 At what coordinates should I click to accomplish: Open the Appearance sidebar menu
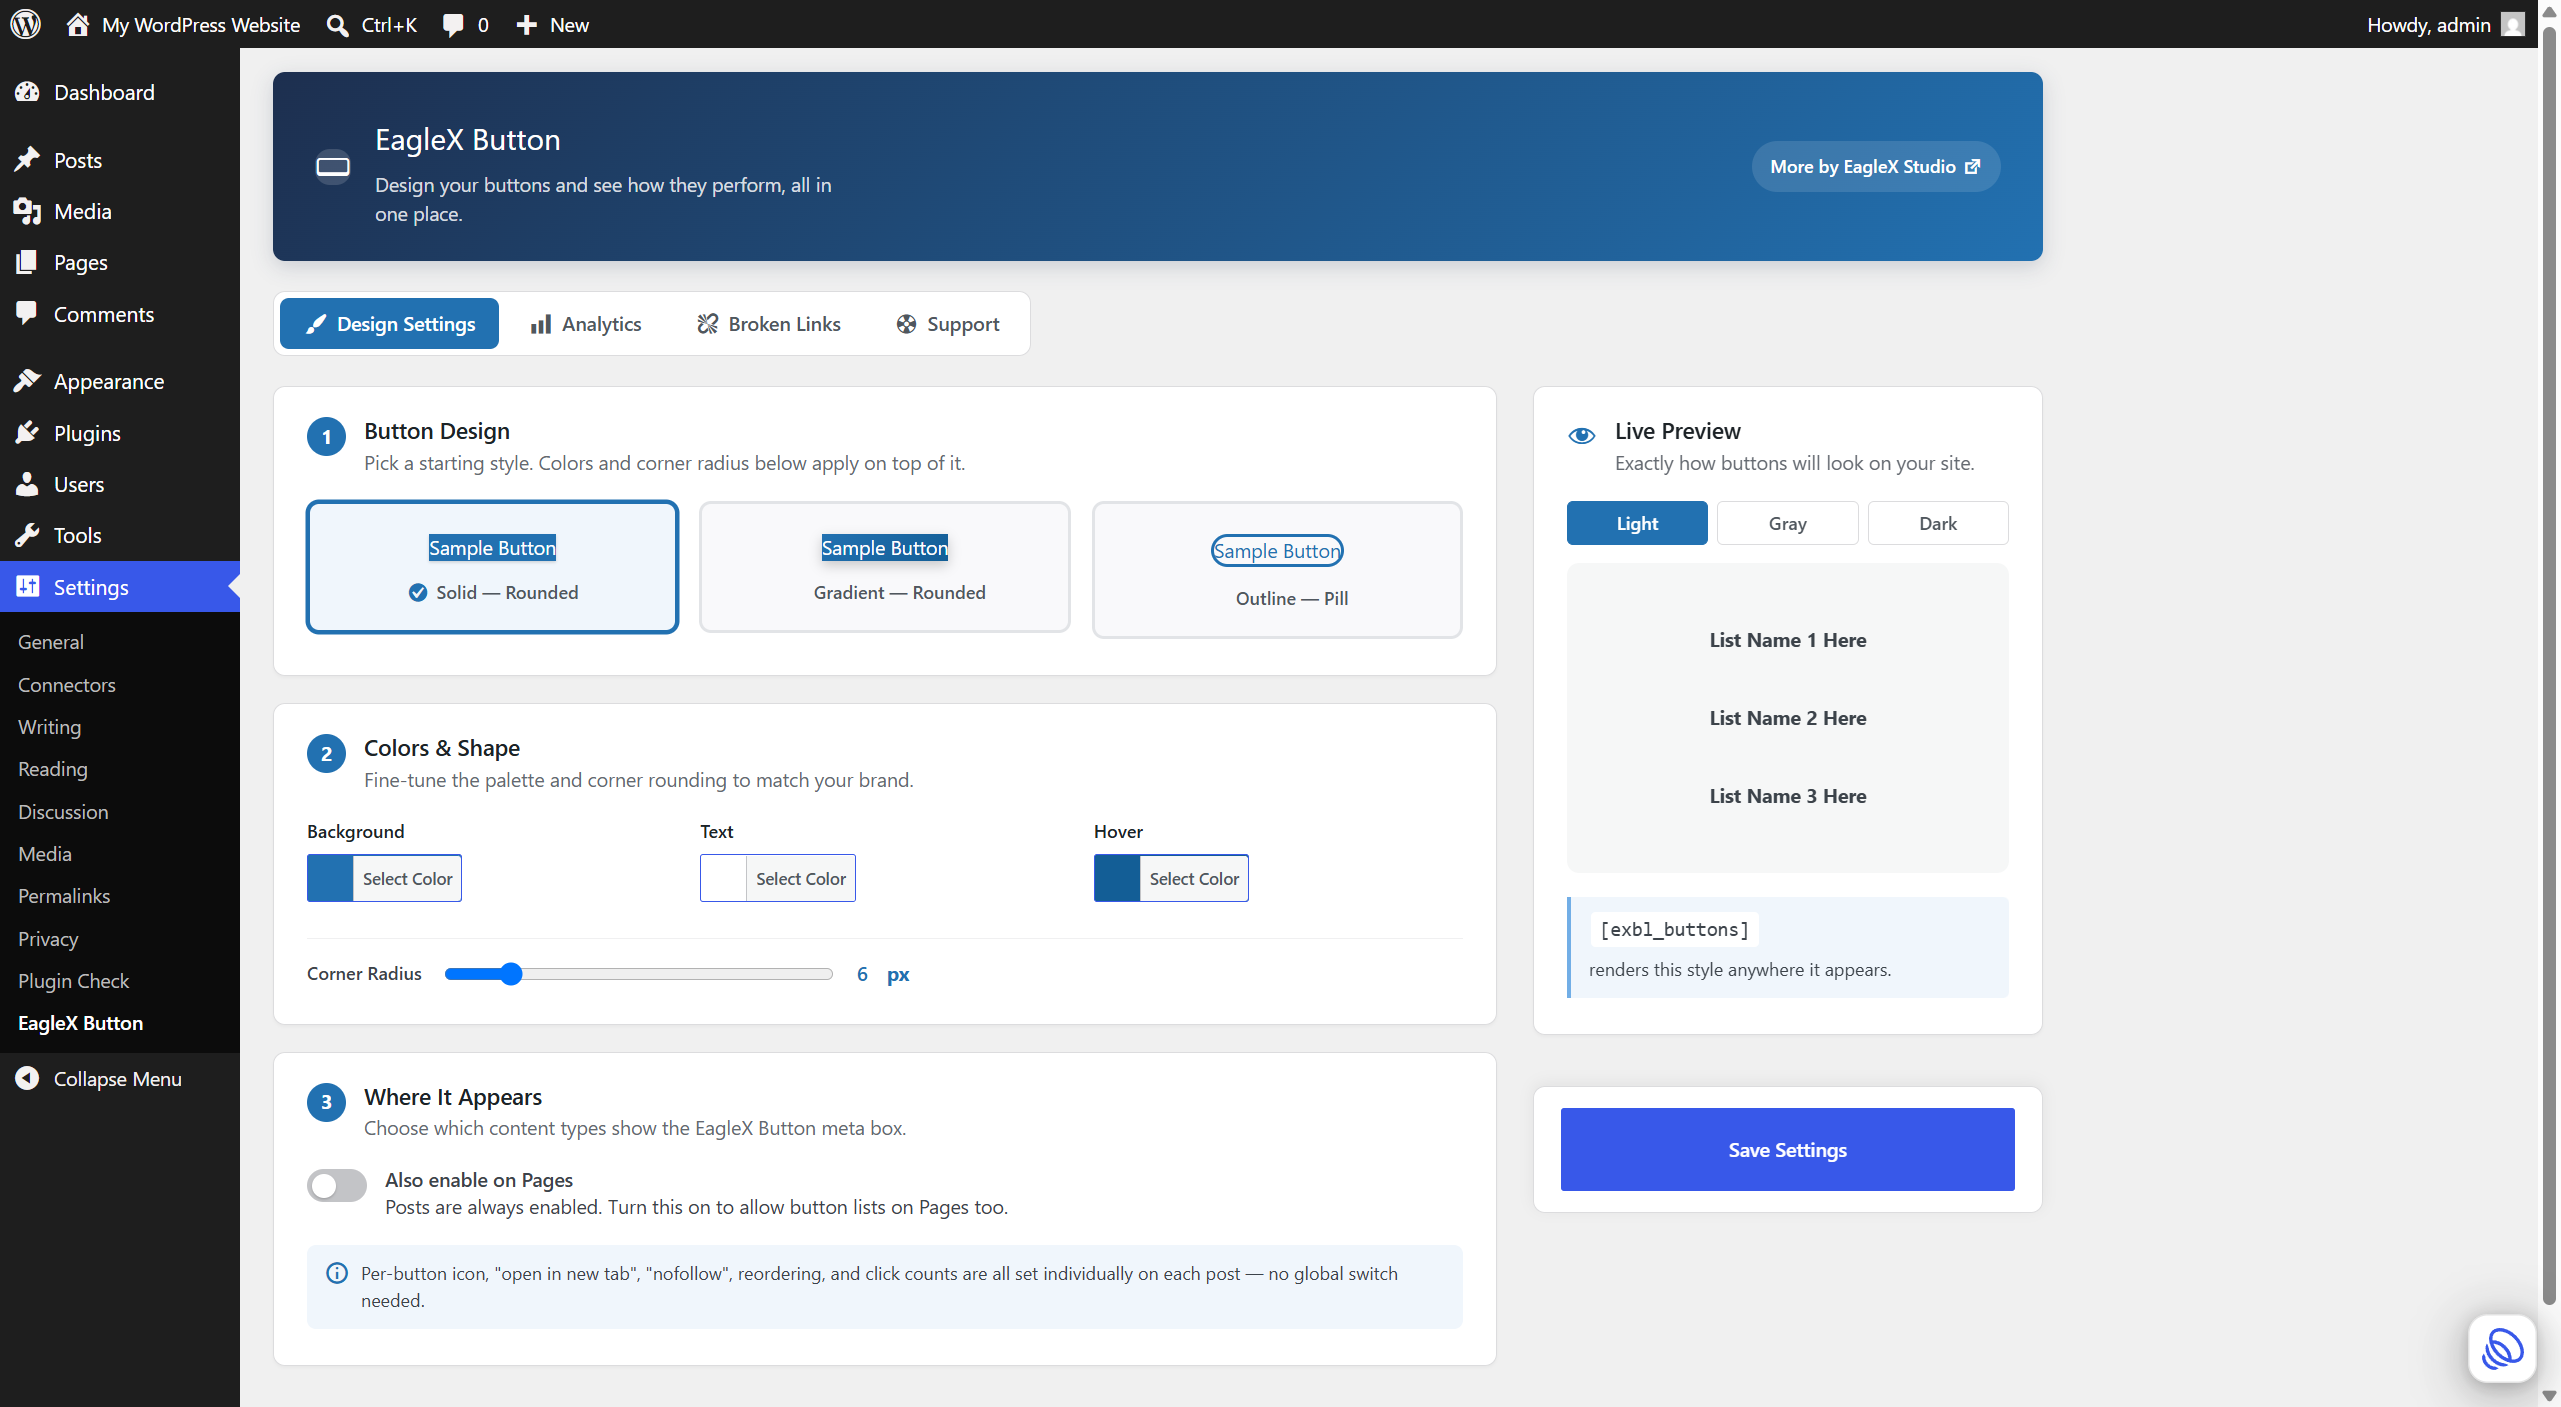pyautogui.click(x=120, y=381)
